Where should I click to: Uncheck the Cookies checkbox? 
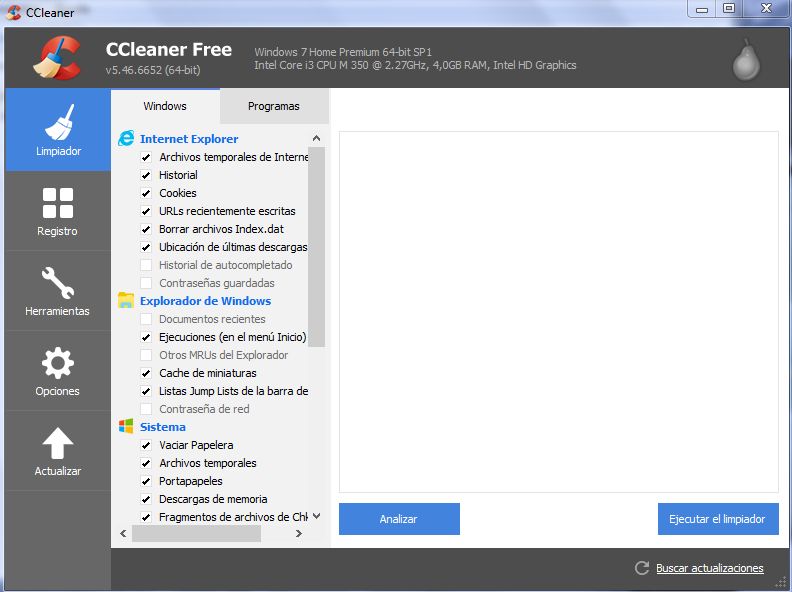146,193
